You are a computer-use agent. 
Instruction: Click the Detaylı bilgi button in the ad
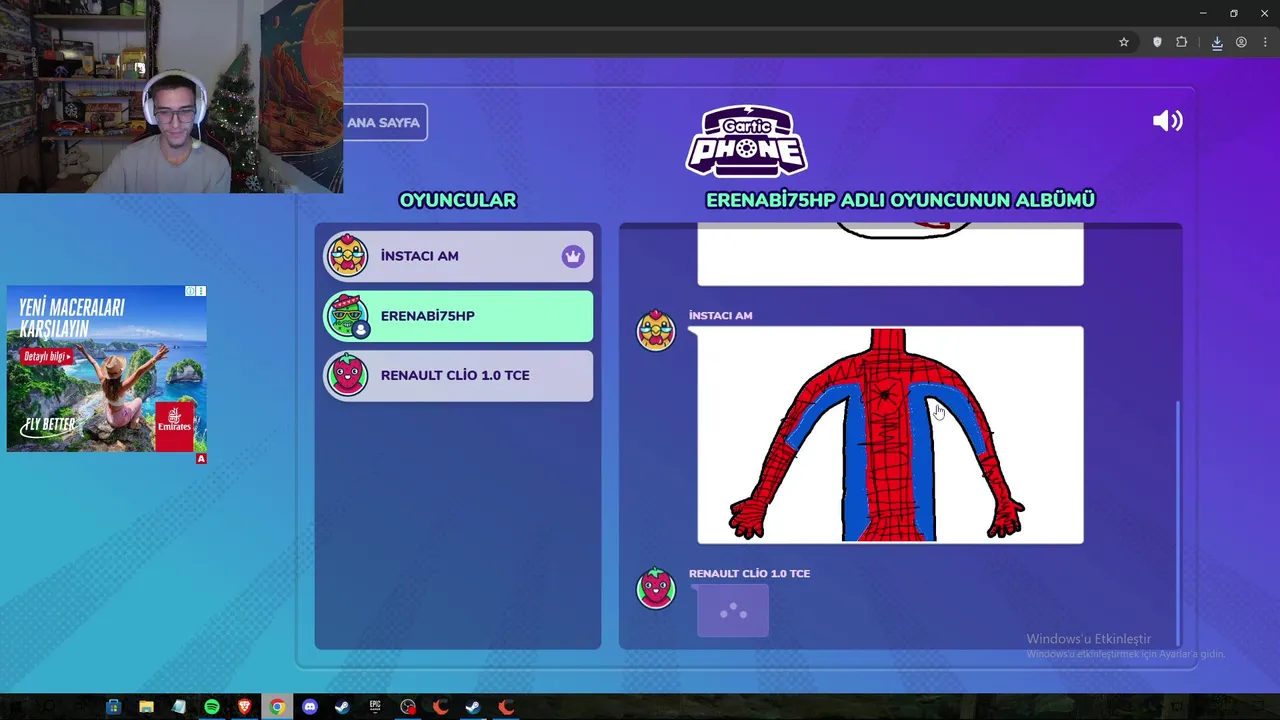point(48,357)
